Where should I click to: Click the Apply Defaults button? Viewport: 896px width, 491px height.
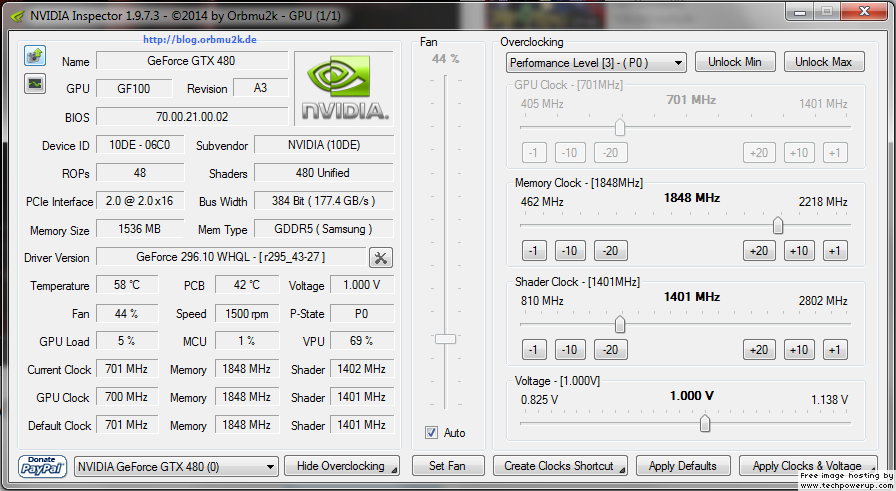pos(683,466)
